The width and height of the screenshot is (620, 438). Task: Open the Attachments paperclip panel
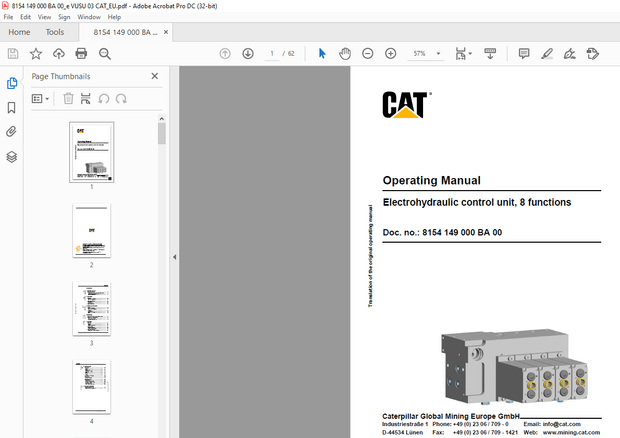click(11, 132)
